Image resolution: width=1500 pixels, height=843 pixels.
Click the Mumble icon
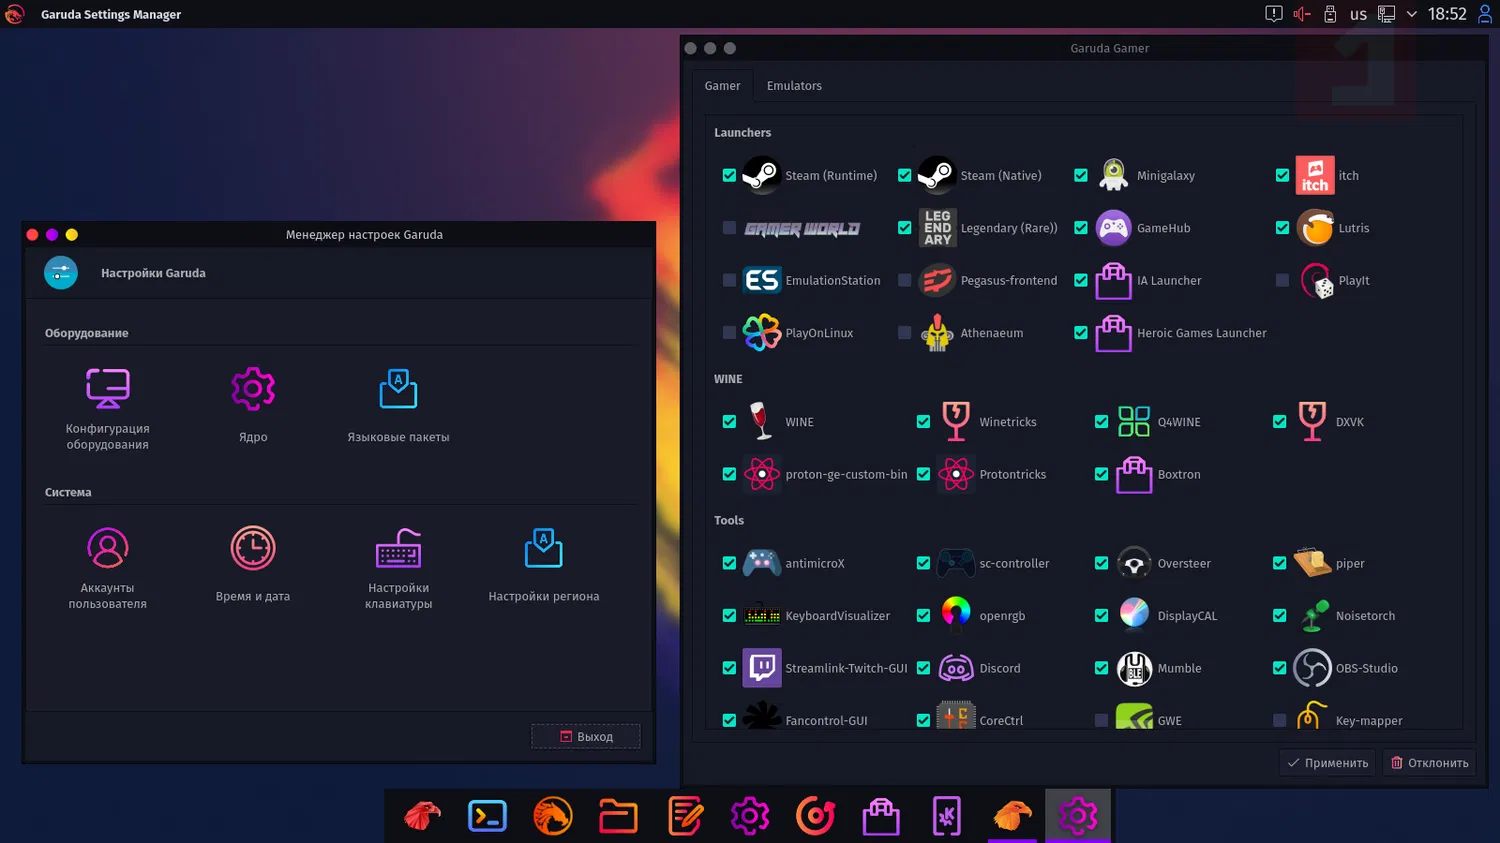click(x=1134, y=668)
